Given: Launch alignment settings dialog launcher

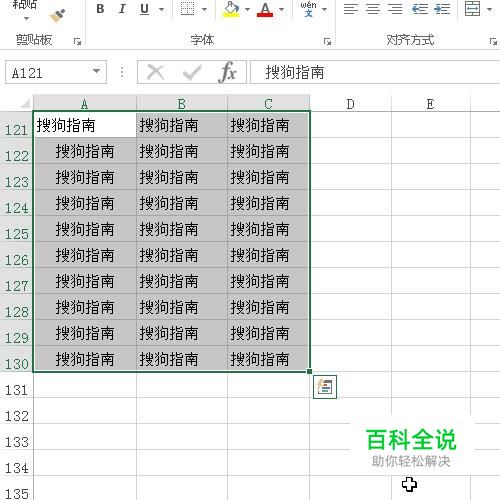Looking at the screenshot, I should 493,41.
